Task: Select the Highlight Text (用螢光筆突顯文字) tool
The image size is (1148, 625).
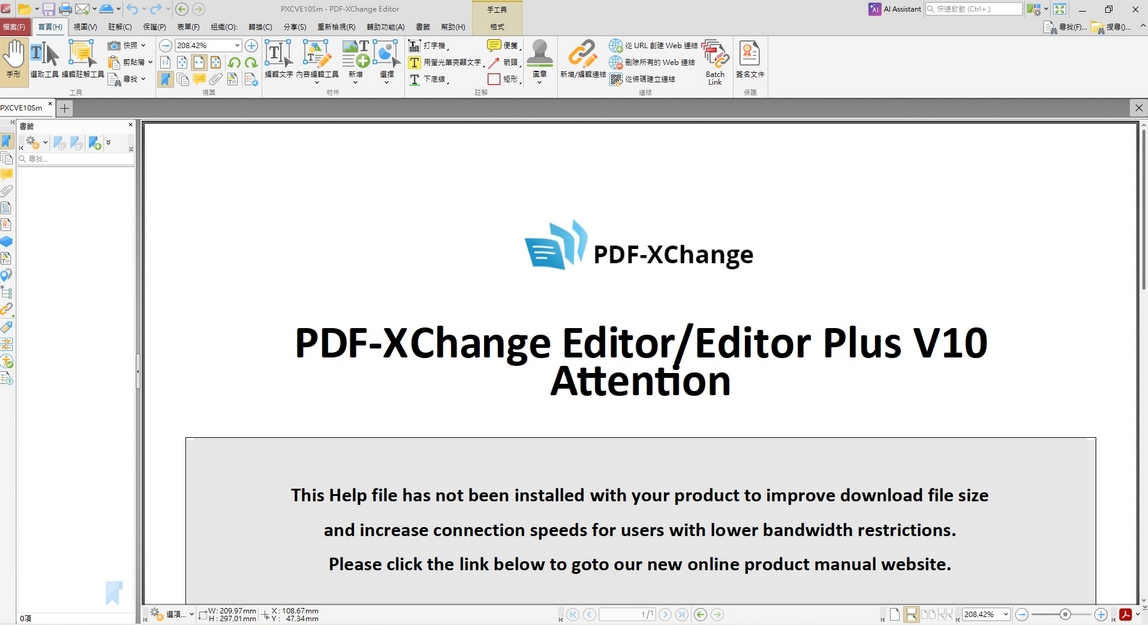Action: point(447,62)
